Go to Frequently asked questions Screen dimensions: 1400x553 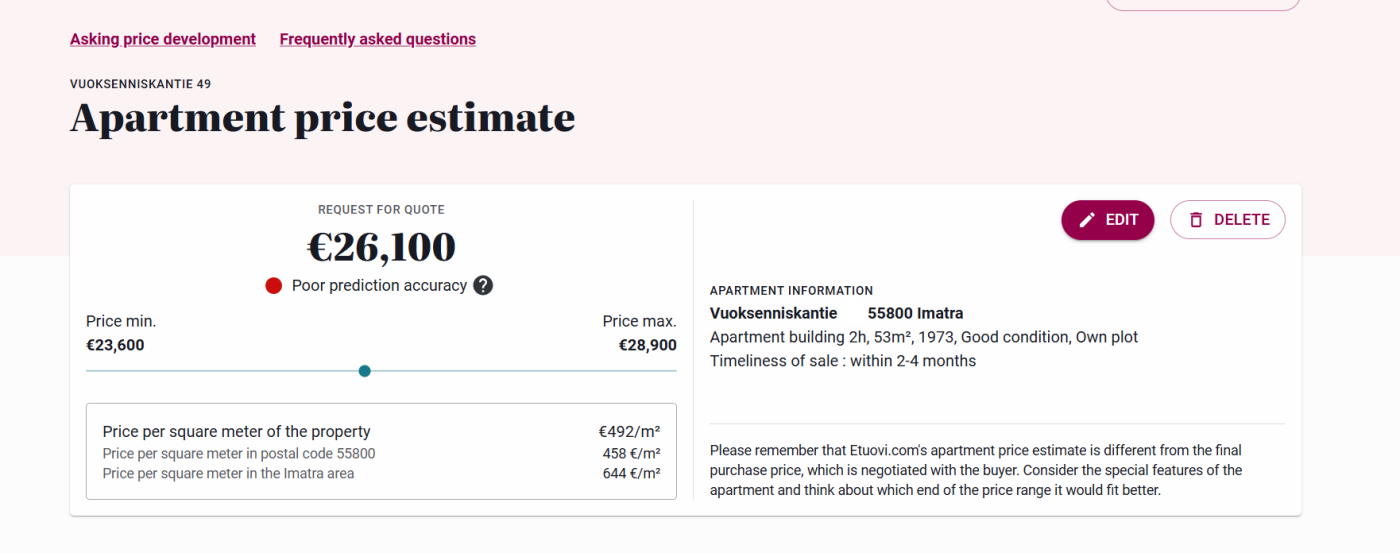point(378,39)
